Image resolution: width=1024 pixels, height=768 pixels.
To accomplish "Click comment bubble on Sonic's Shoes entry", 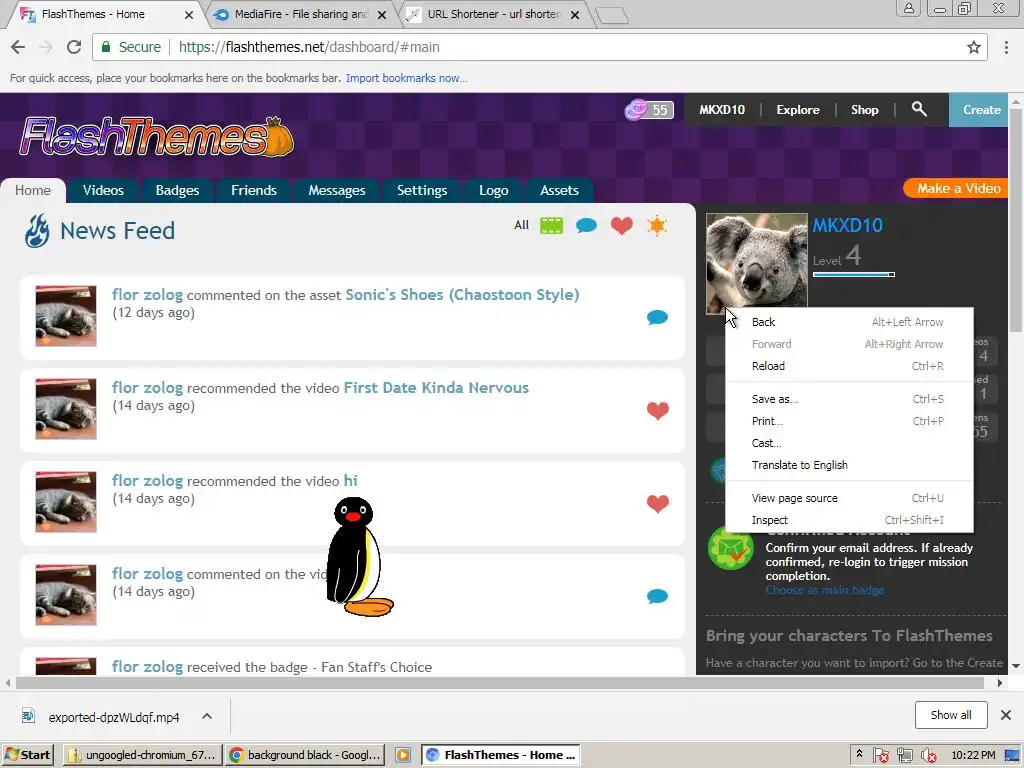I will point(657,317).
